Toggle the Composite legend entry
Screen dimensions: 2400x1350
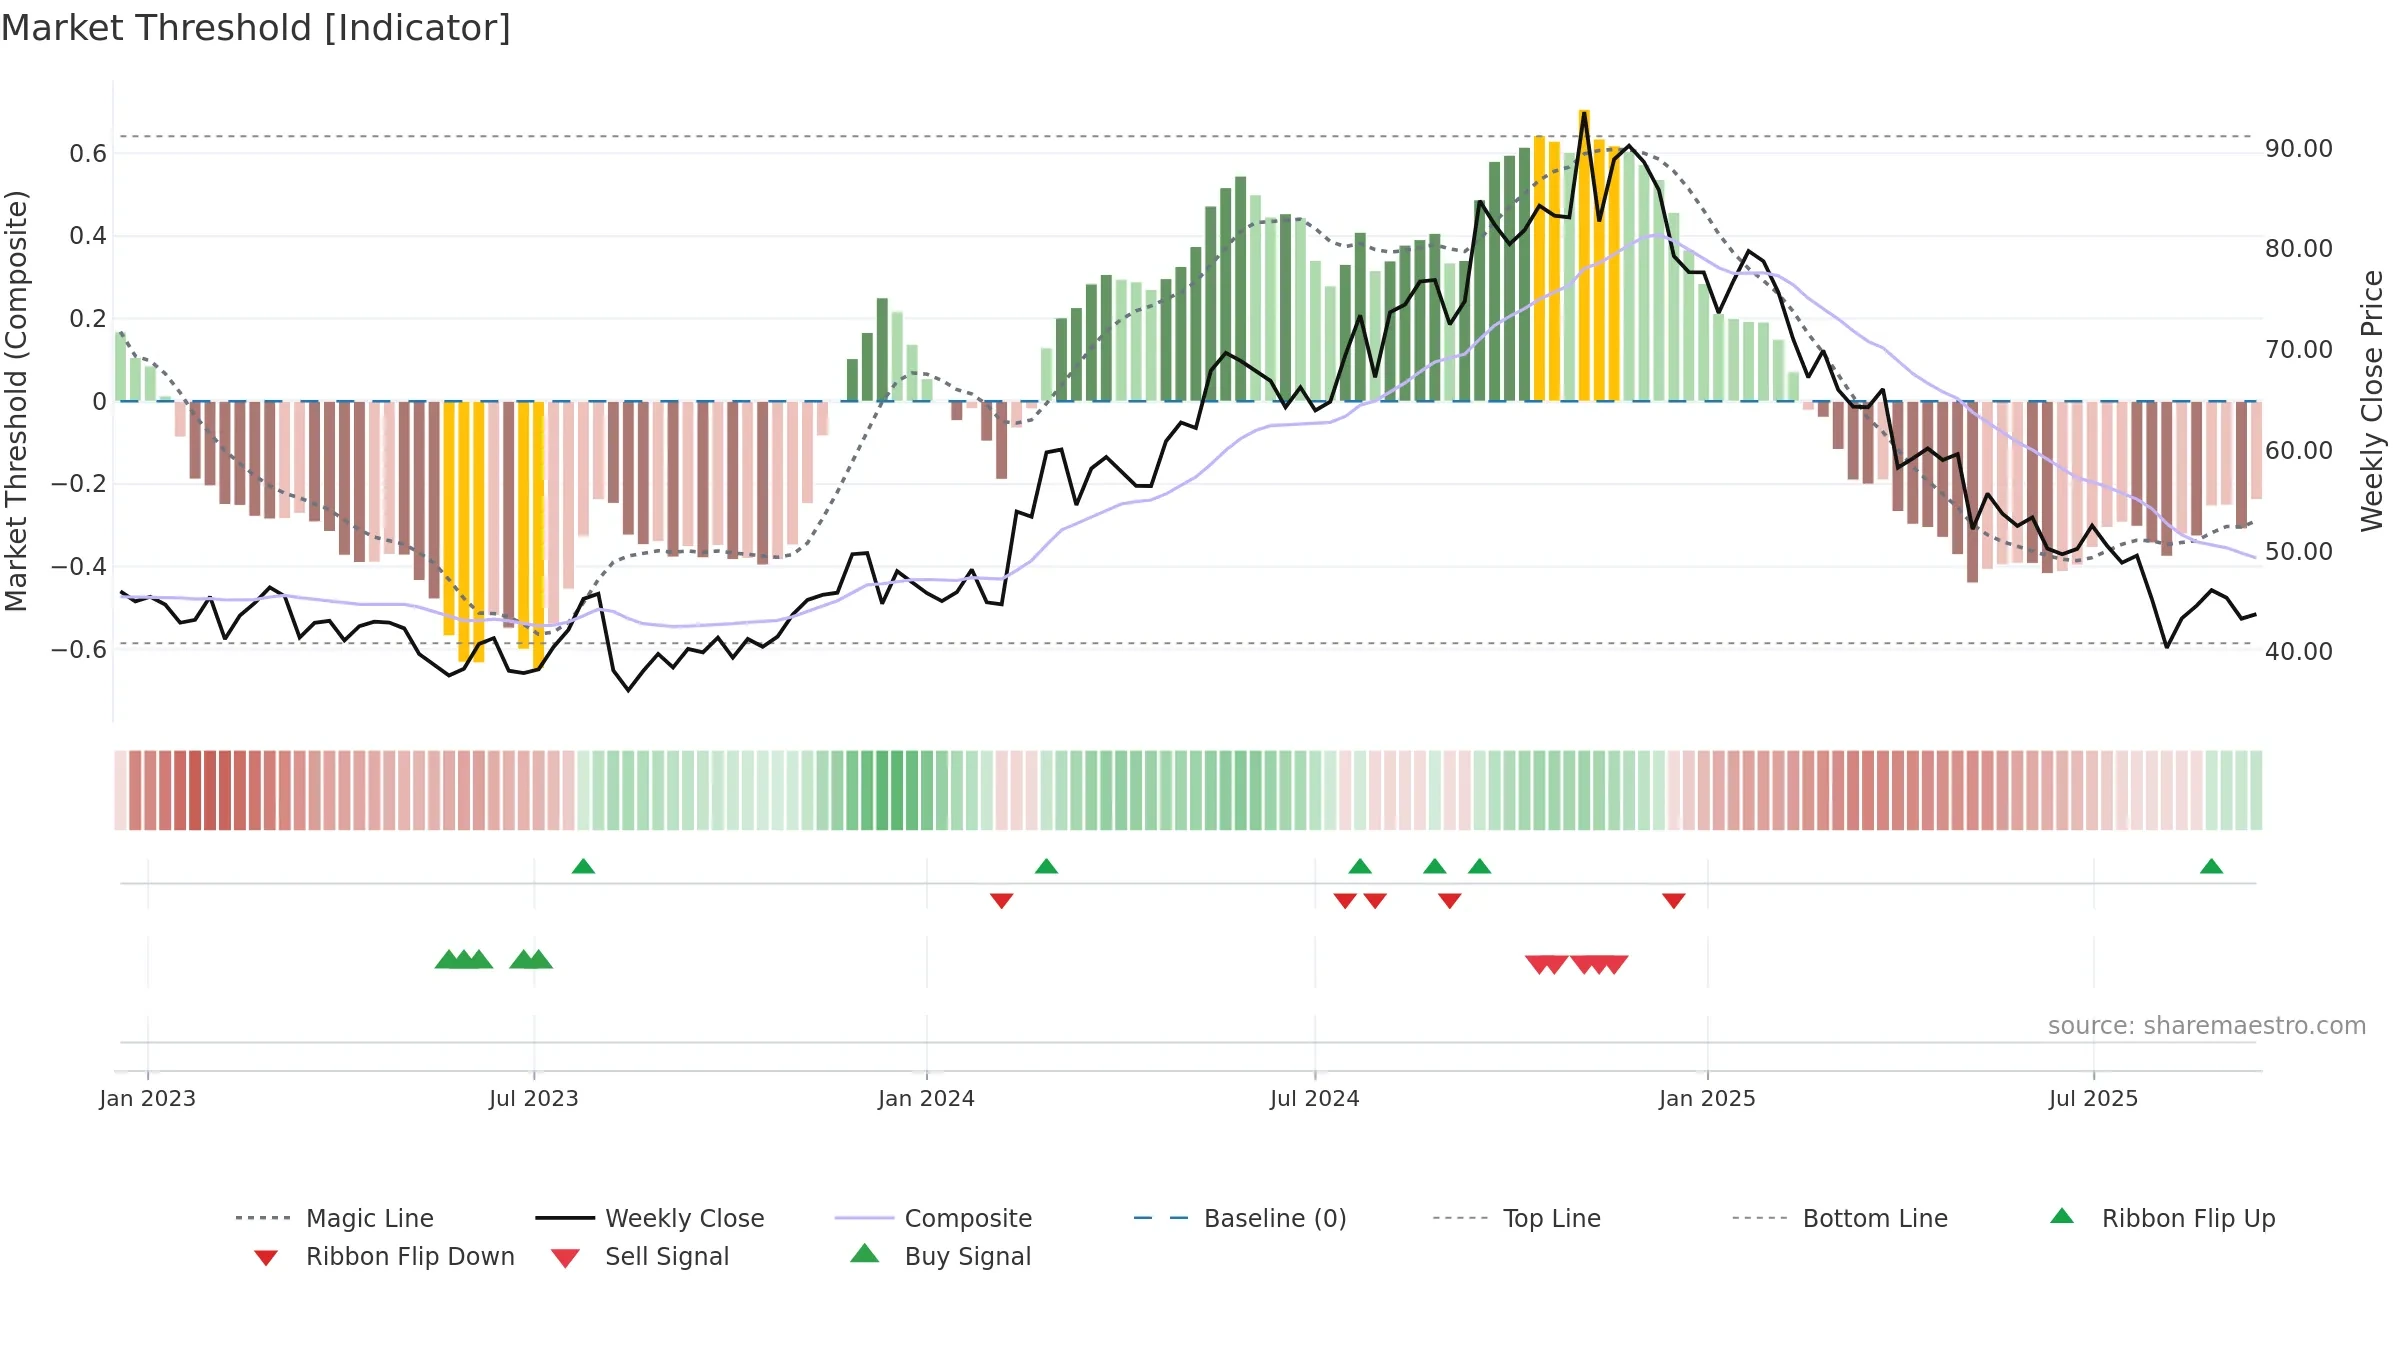point(933,1218)
